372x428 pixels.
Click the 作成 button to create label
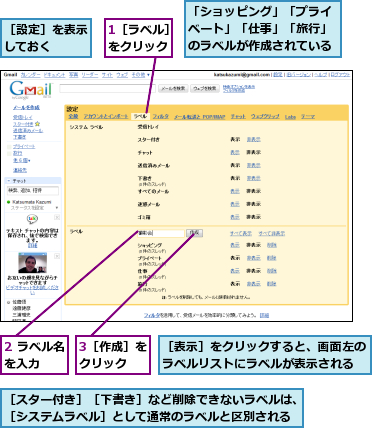coord(194,233)
